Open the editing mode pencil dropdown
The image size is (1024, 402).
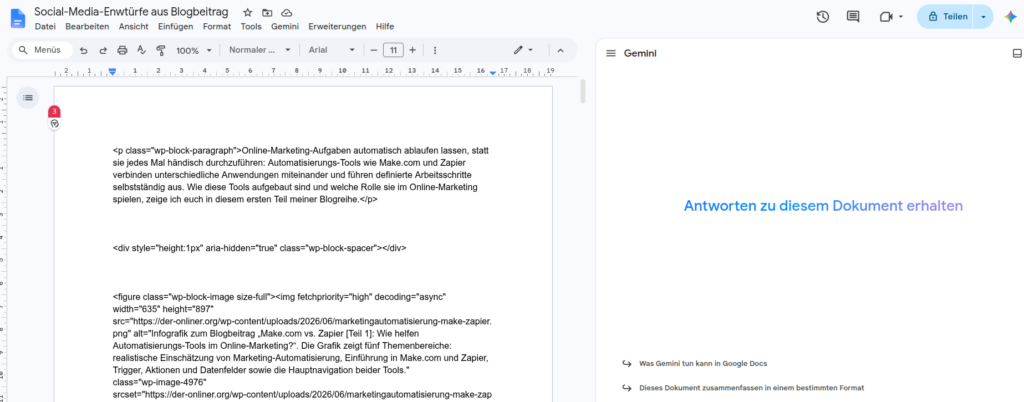pos(523,50)
